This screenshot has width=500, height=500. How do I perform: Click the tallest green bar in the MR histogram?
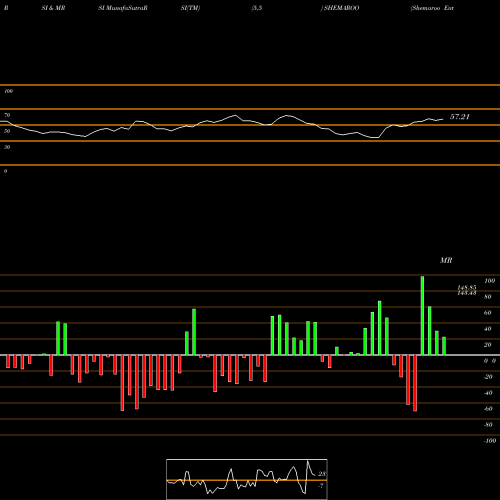(422, 316)
